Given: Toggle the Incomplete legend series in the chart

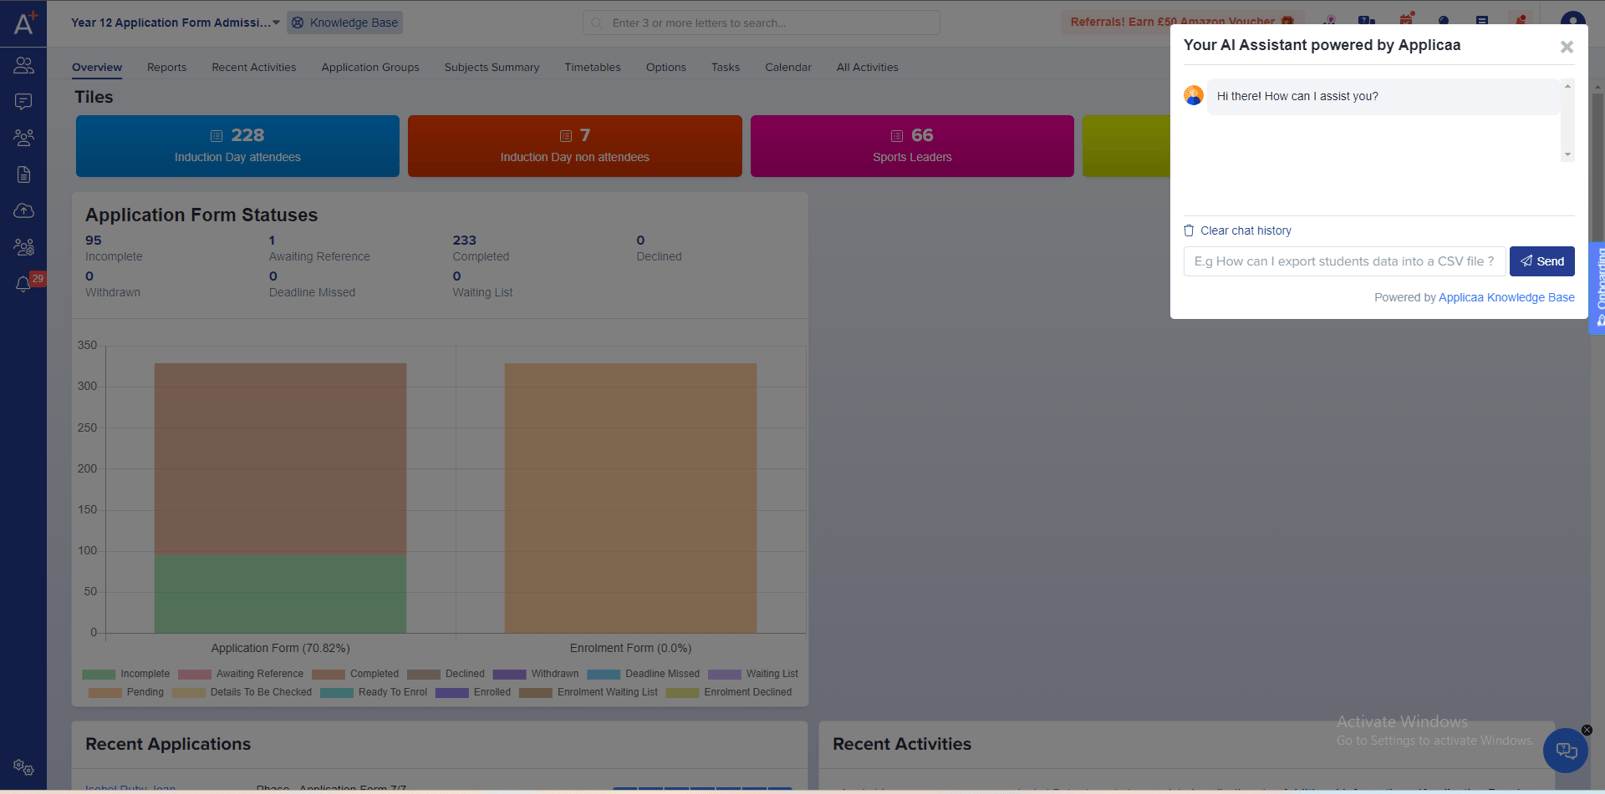Looking at the screenshot, I should 127,674.
